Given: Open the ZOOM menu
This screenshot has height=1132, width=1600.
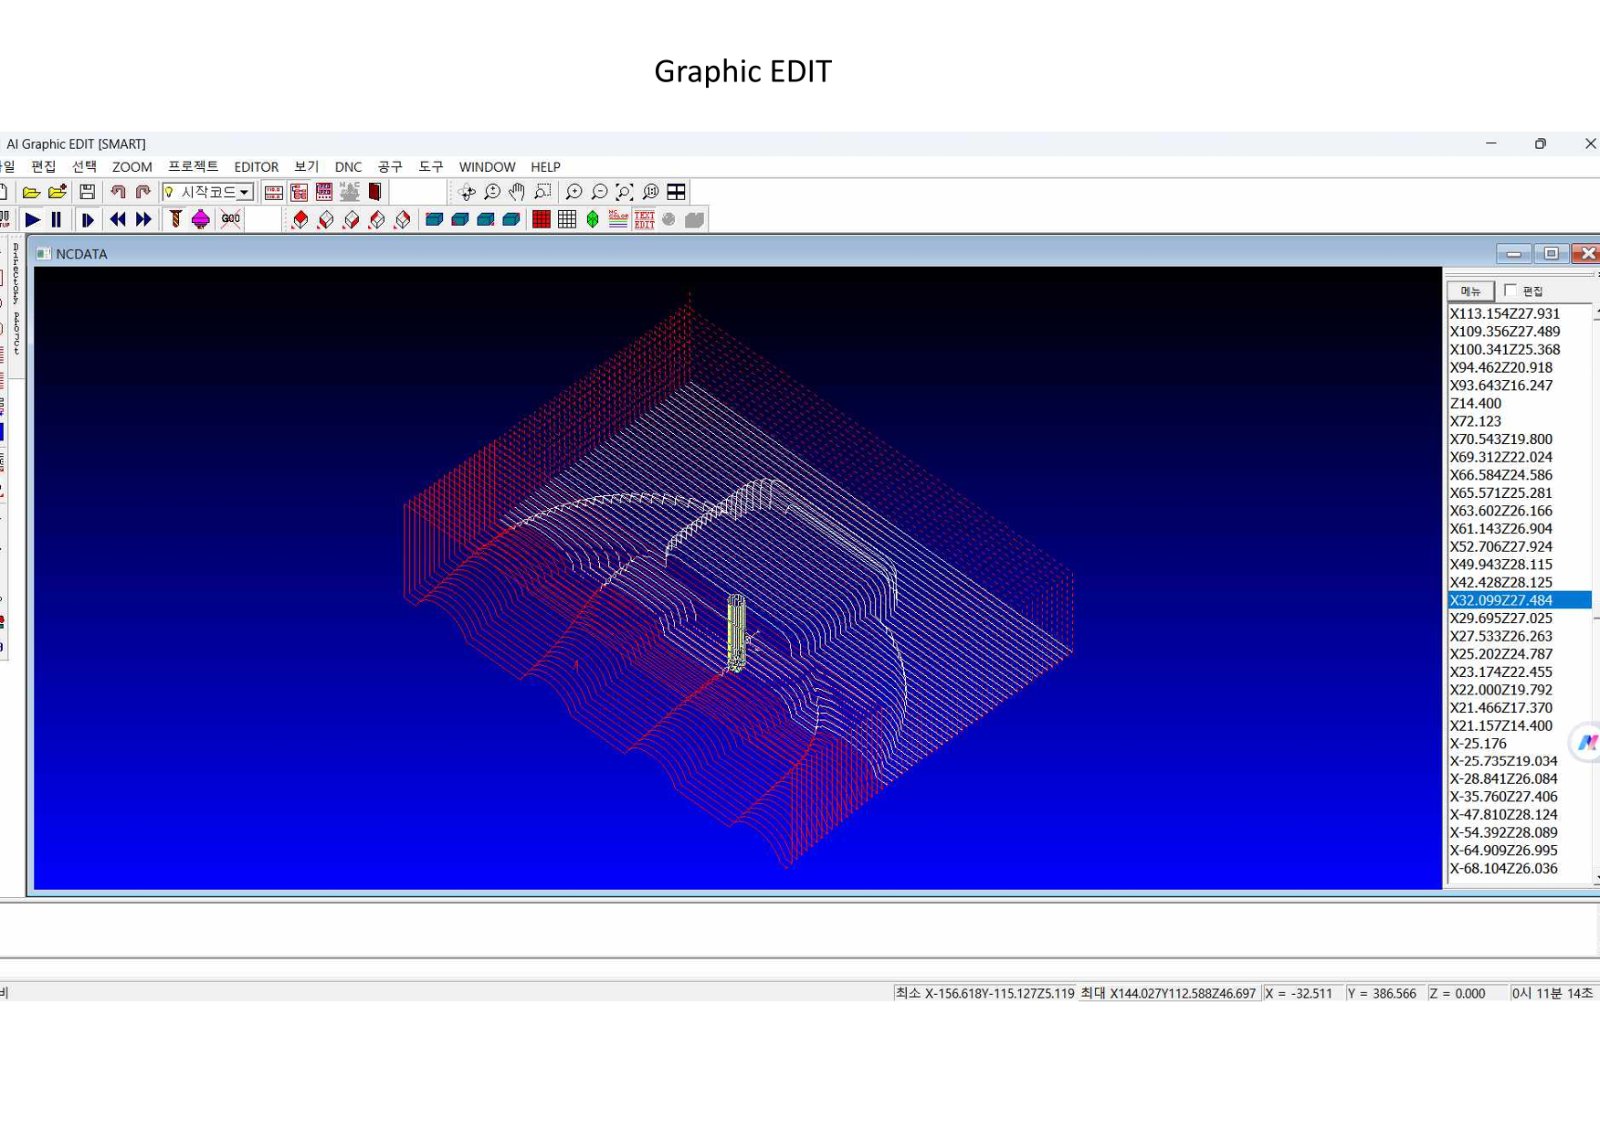Looking at the screenshot, I should 132,167.
